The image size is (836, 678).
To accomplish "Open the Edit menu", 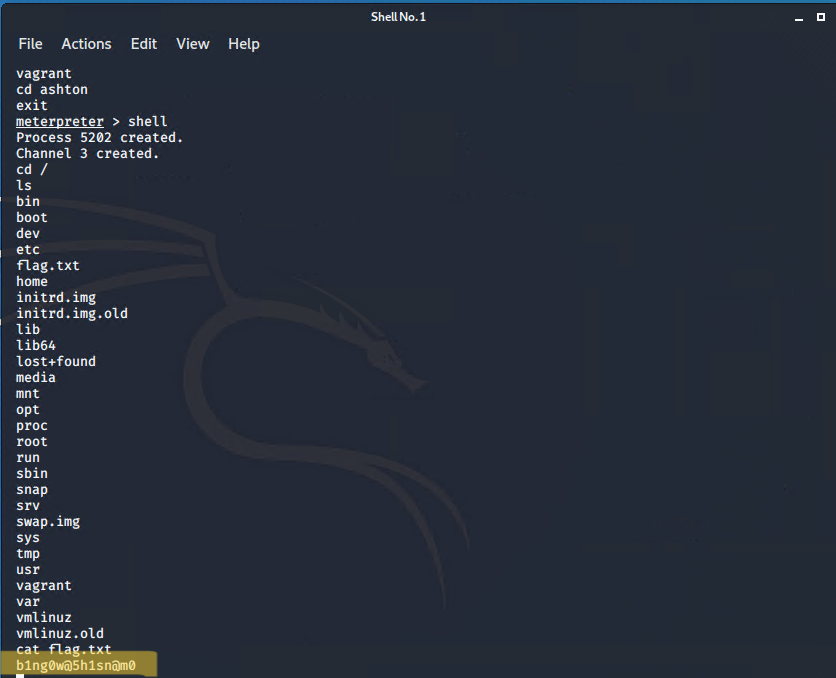I will point(144,44).
